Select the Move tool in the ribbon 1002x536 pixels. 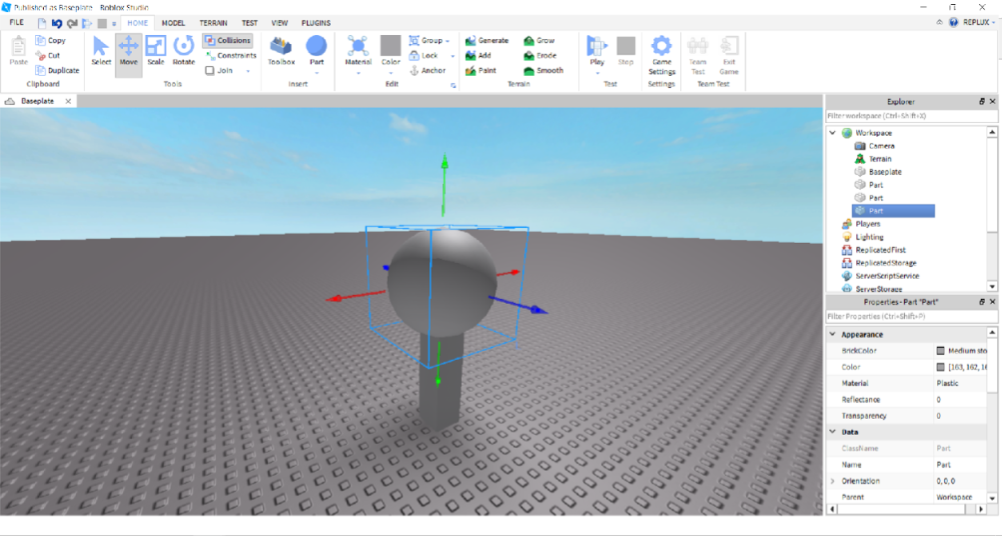pyautogui.click(x=128, y=51)
